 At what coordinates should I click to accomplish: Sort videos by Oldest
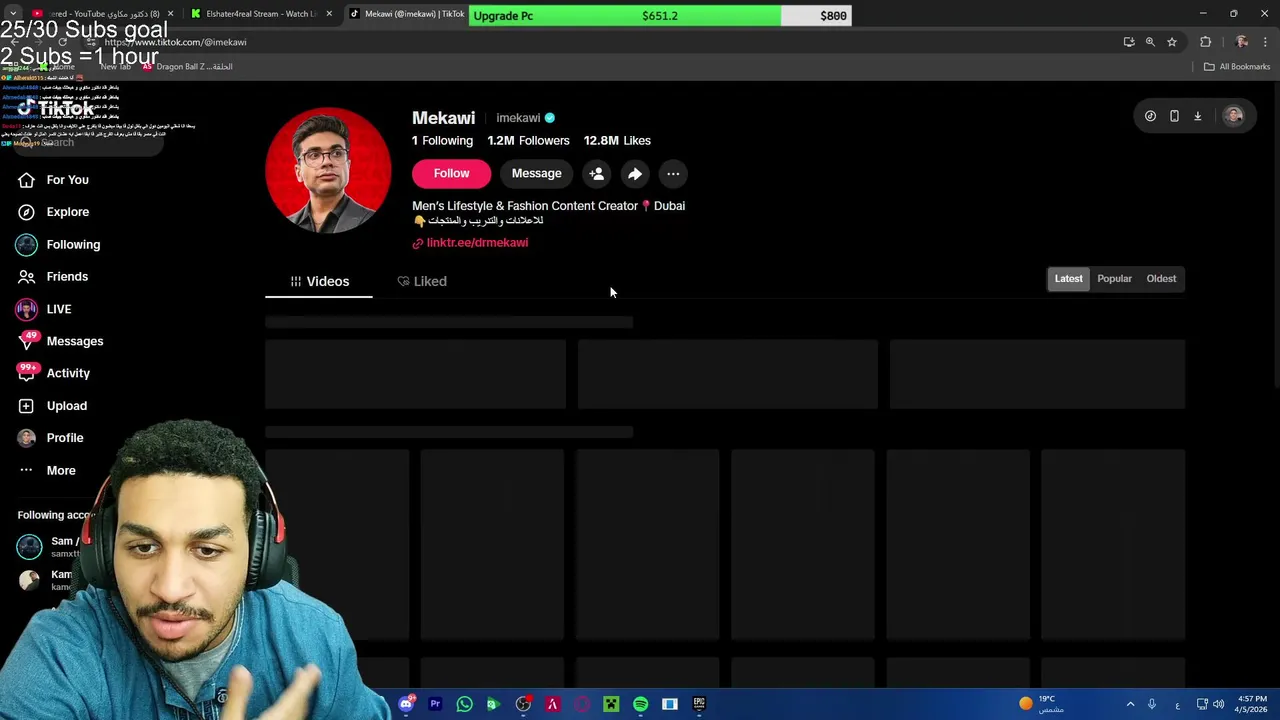coord(1161,279)
